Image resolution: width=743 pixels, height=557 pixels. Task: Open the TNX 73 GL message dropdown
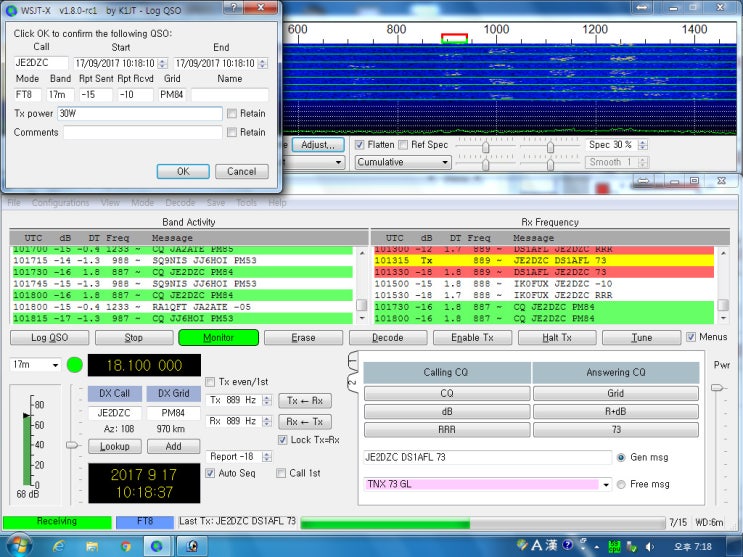[605, 485]
